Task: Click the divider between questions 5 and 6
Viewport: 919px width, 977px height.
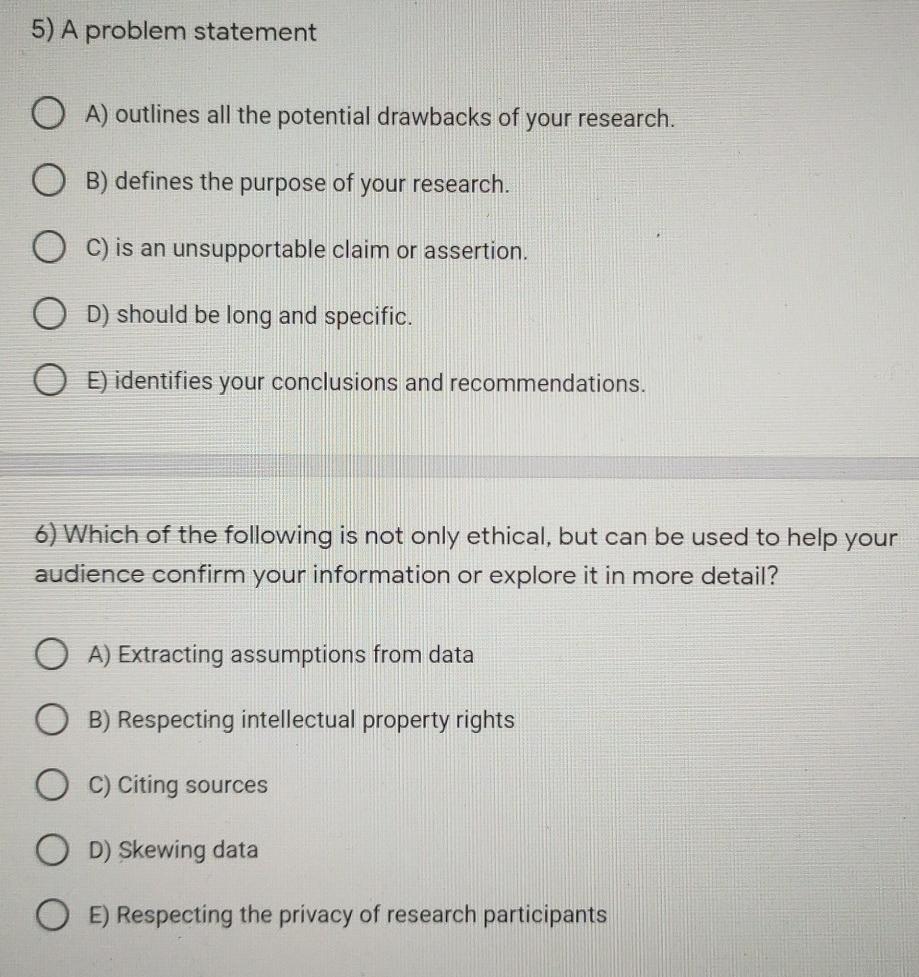Action: coord(459,463)
